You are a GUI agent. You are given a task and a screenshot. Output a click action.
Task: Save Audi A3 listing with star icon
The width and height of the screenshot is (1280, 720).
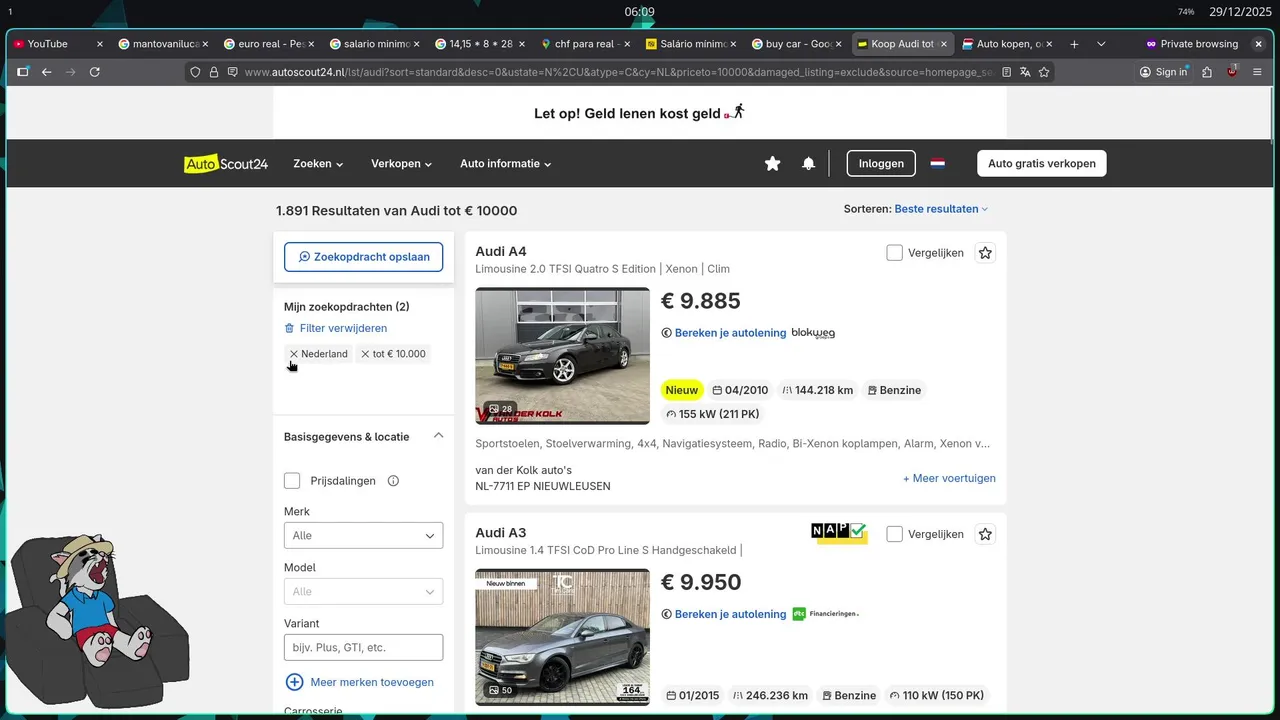click(x=985, y=534)
